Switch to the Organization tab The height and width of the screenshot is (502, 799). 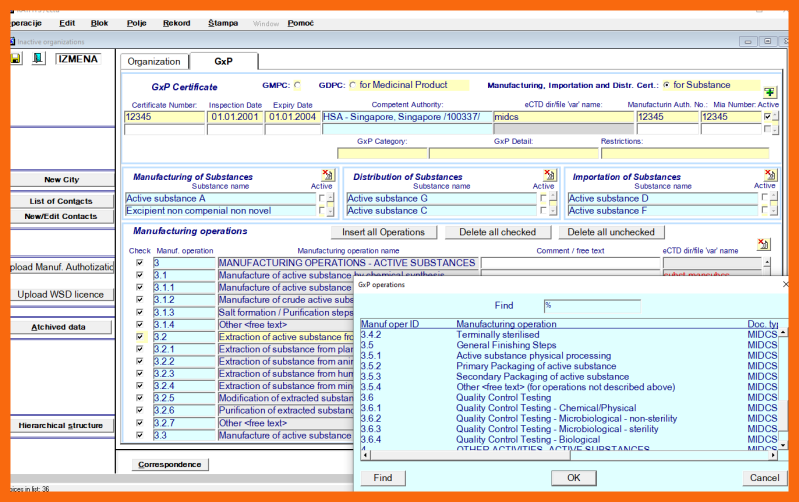pyautogui.click(x=154, y=62)
